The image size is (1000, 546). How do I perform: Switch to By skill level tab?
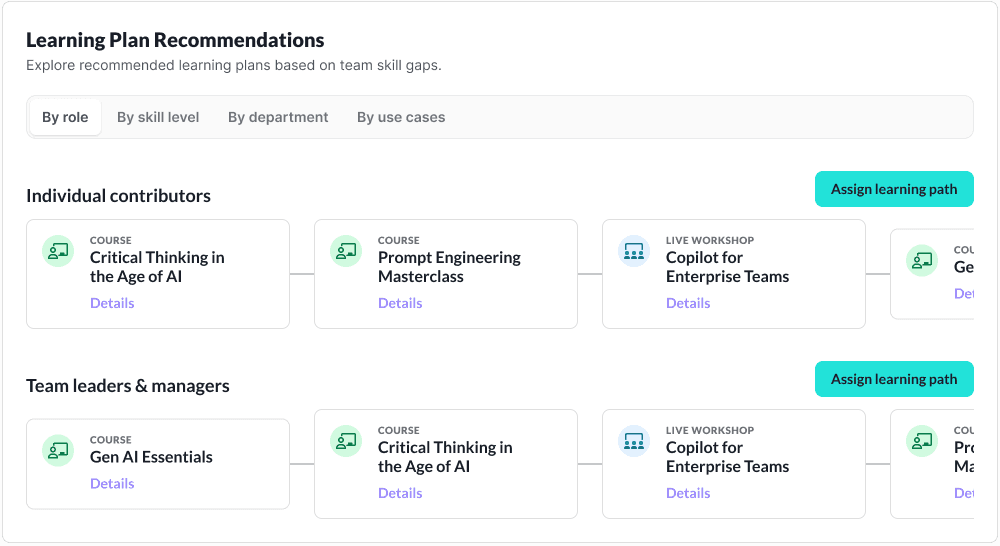tap(158, 117)
